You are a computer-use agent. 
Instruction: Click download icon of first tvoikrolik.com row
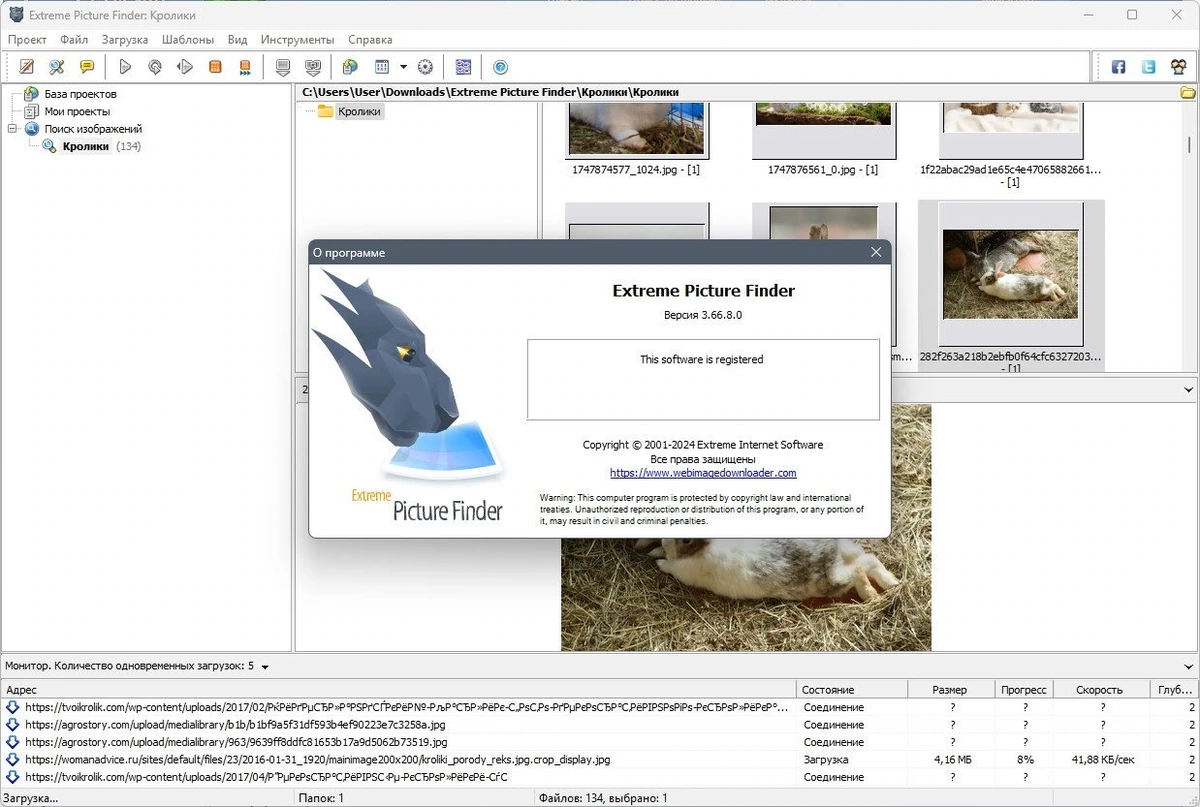click(x=13, y=707)
